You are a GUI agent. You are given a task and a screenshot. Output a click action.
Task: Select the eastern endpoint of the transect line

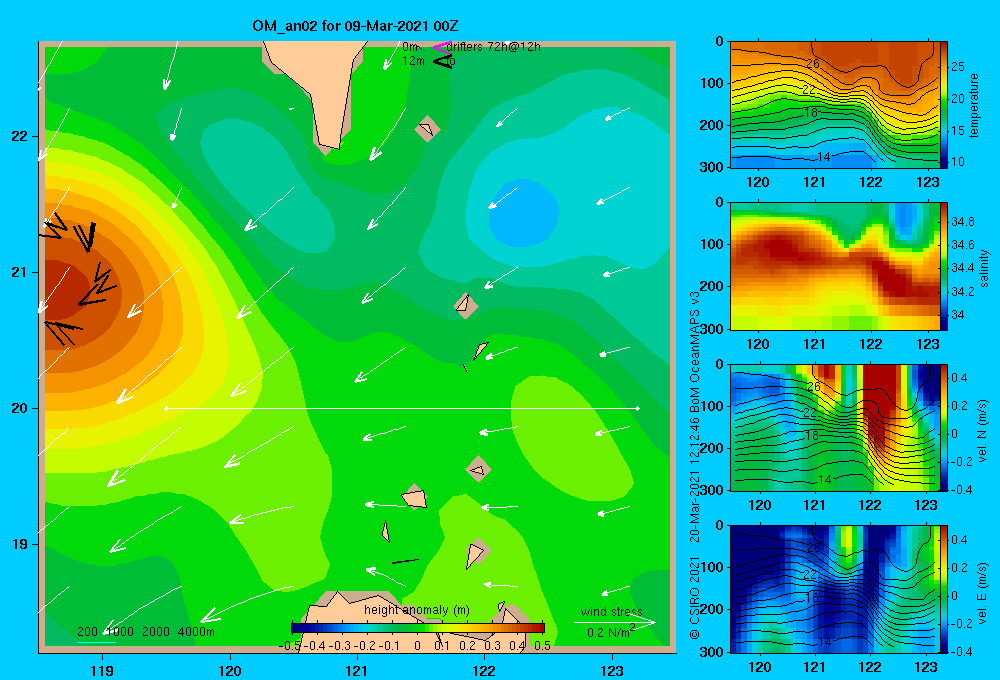pos(638,408)
